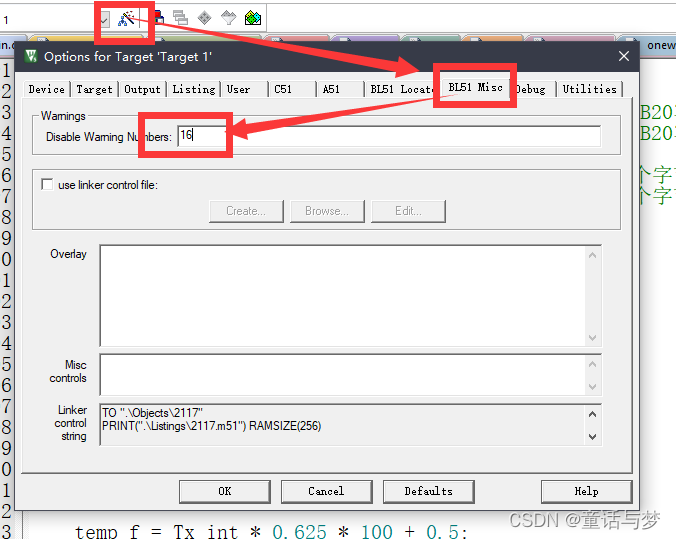676x539 pixels.
Task: Open Options for Target wand icon
Action: click(x=126, y=19)
